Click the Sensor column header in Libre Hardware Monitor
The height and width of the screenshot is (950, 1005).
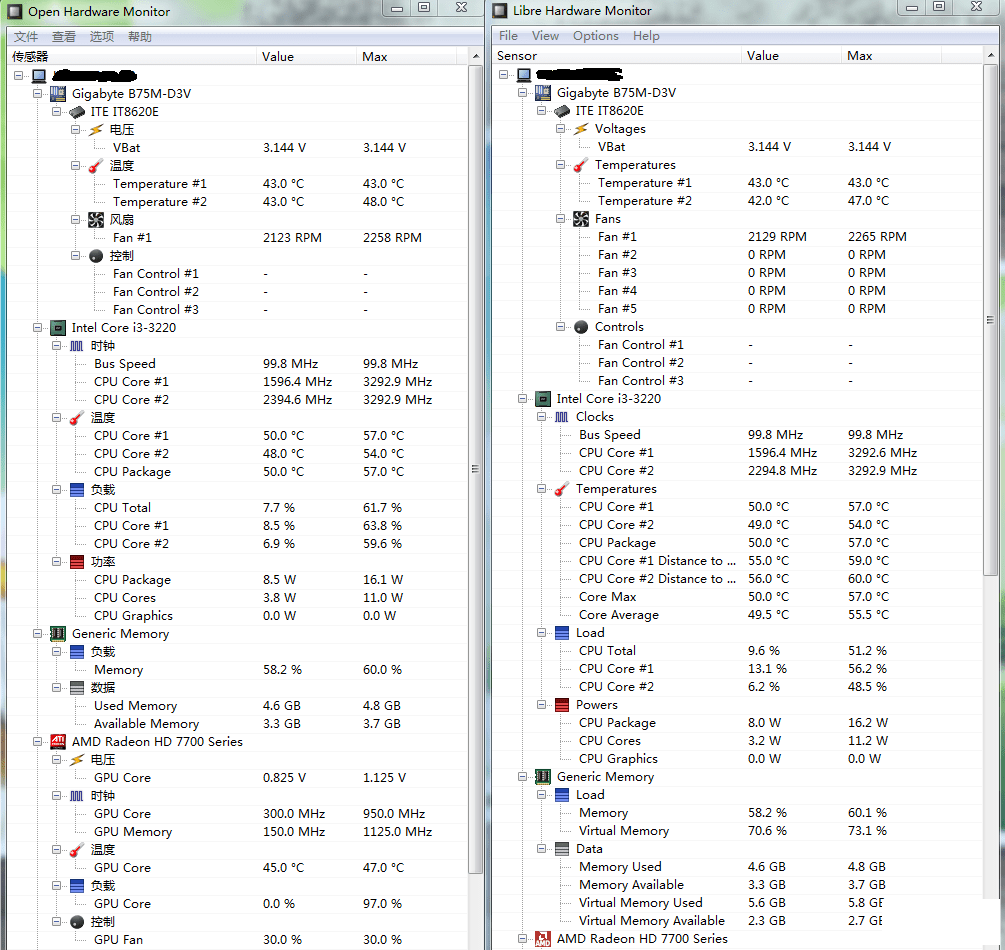pyautogui.click(x=618, y=56)
